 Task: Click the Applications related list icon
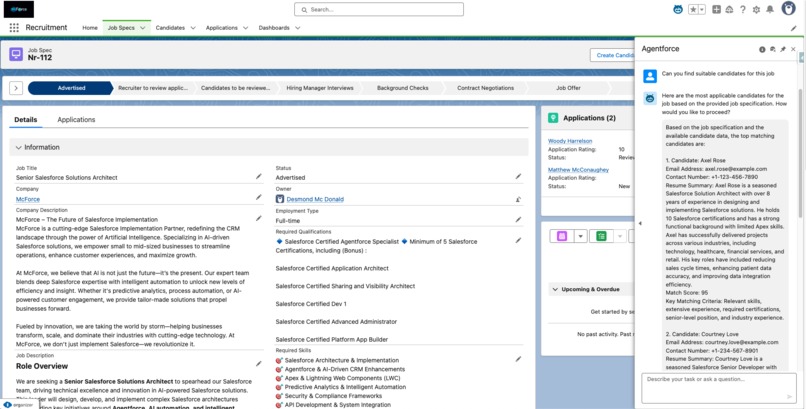tap(553, 118)
